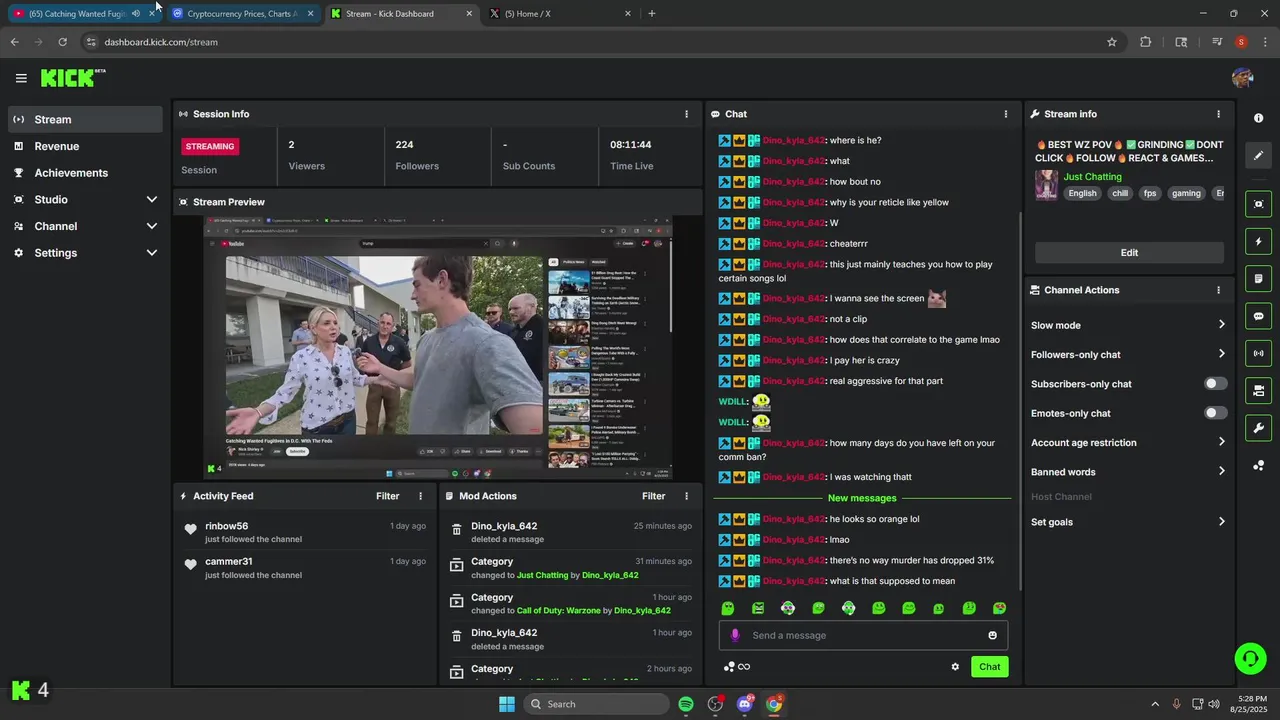This screenshot has height=720, width=1280.
Task: Open the Activity Feed Filter
Action: (387, 496)
